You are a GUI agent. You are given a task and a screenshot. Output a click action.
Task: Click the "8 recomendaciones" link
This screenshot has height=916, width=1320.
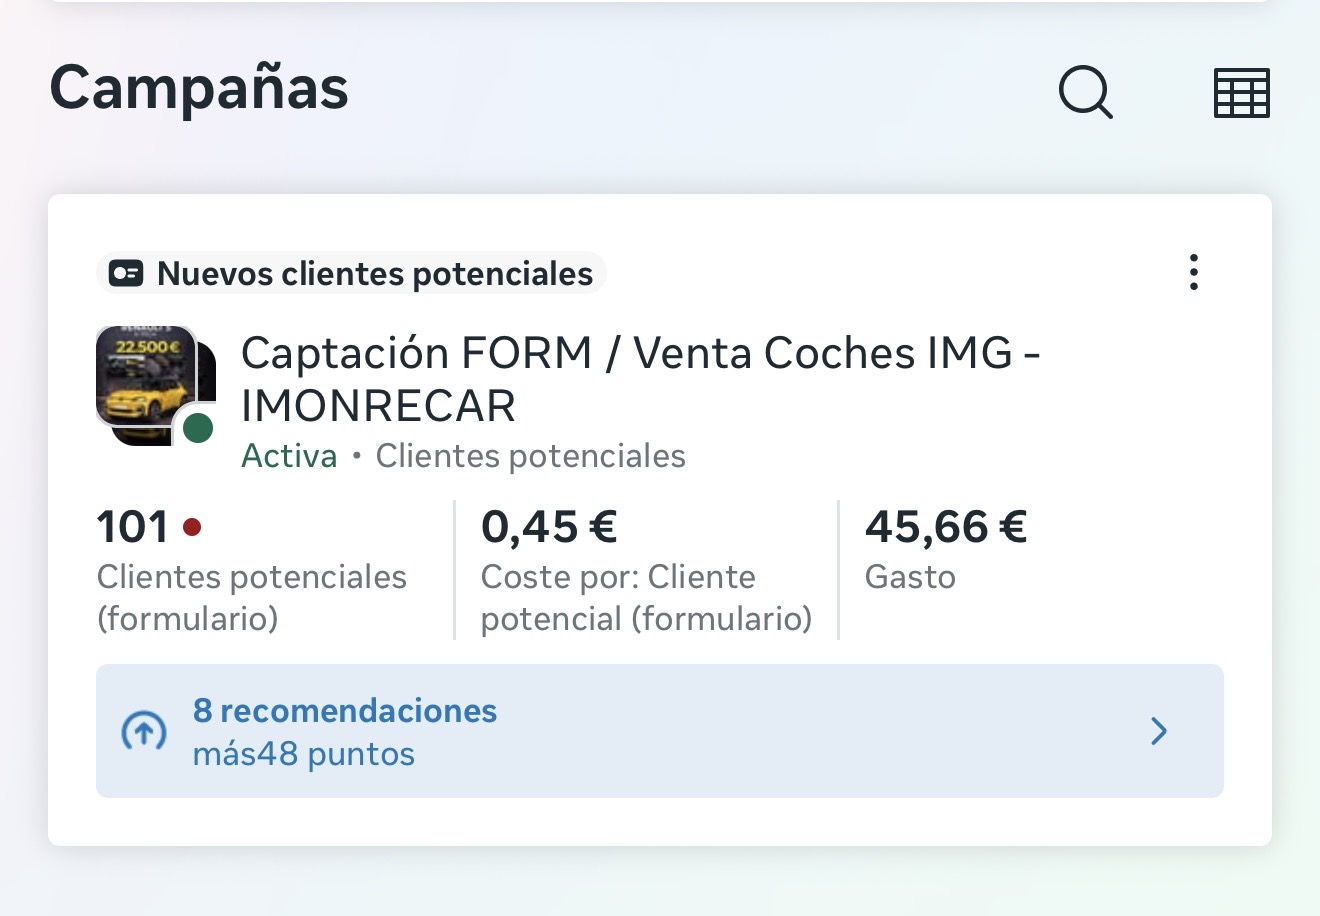(345, 711)
